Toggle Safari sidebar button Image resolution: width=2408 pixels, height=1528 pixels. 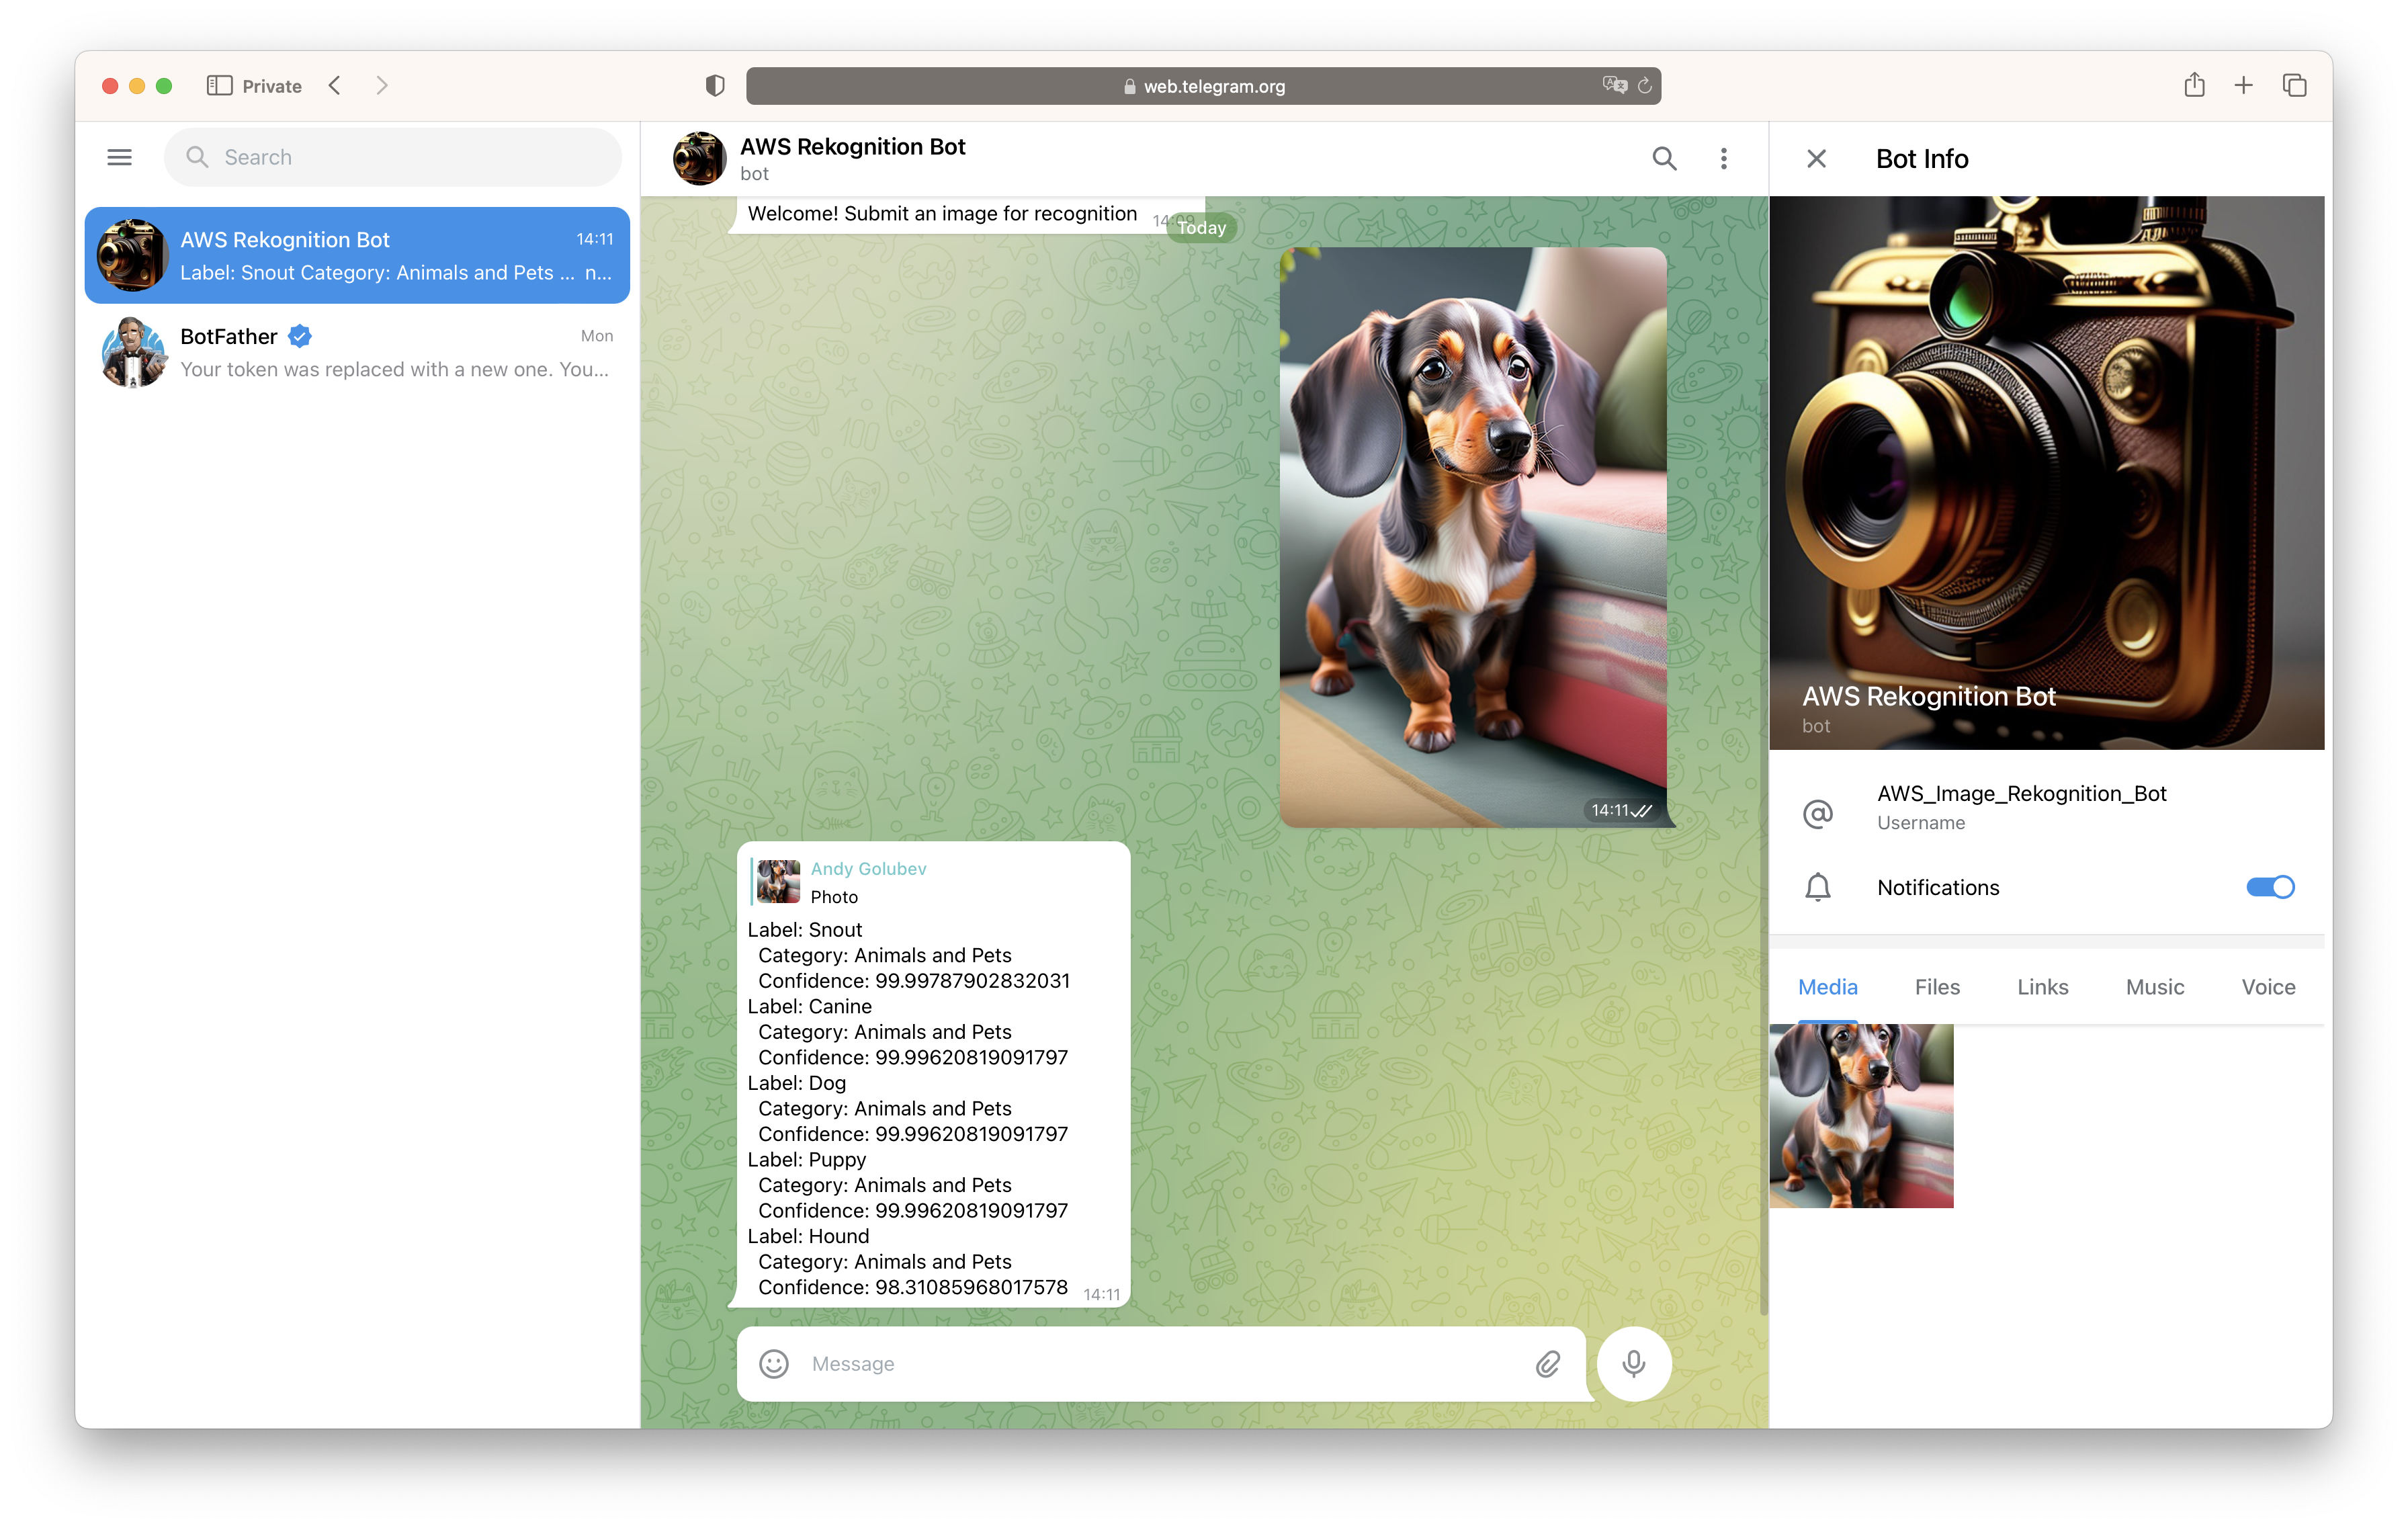pyautogui.click(x=219, y=85)
